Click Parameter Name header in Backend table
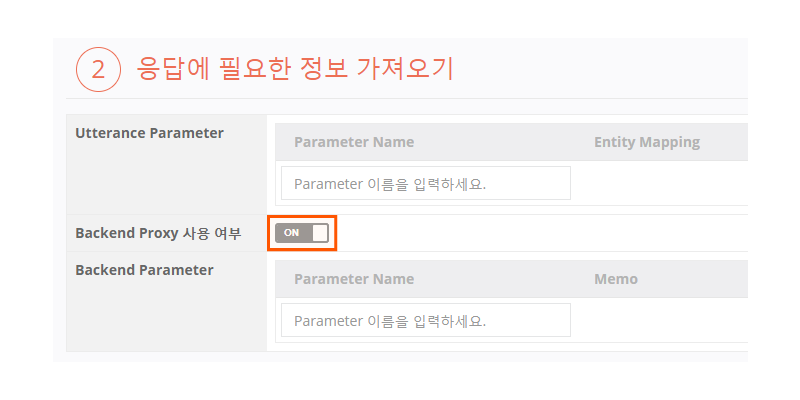This screenshot has width=800, height=400. pos(354,279)
